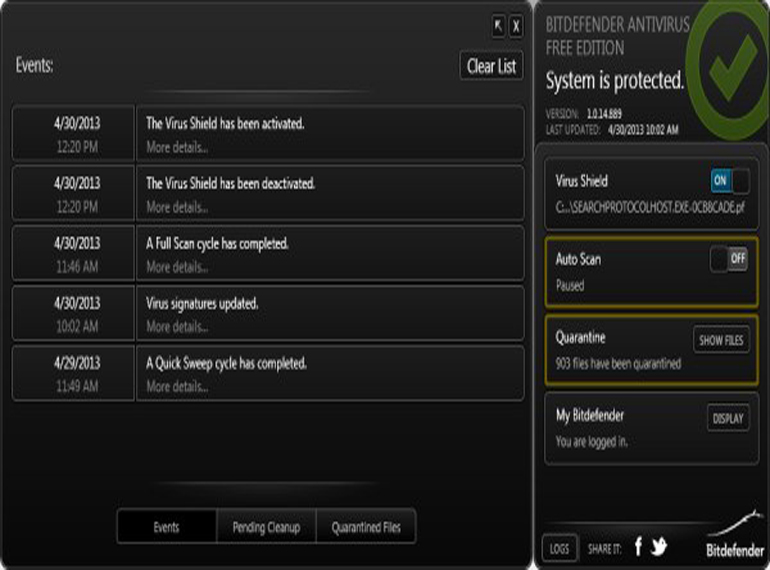Screen dimensions: 770x570
Task: Open More details for Full Scan completed
Action: [177, 267]
